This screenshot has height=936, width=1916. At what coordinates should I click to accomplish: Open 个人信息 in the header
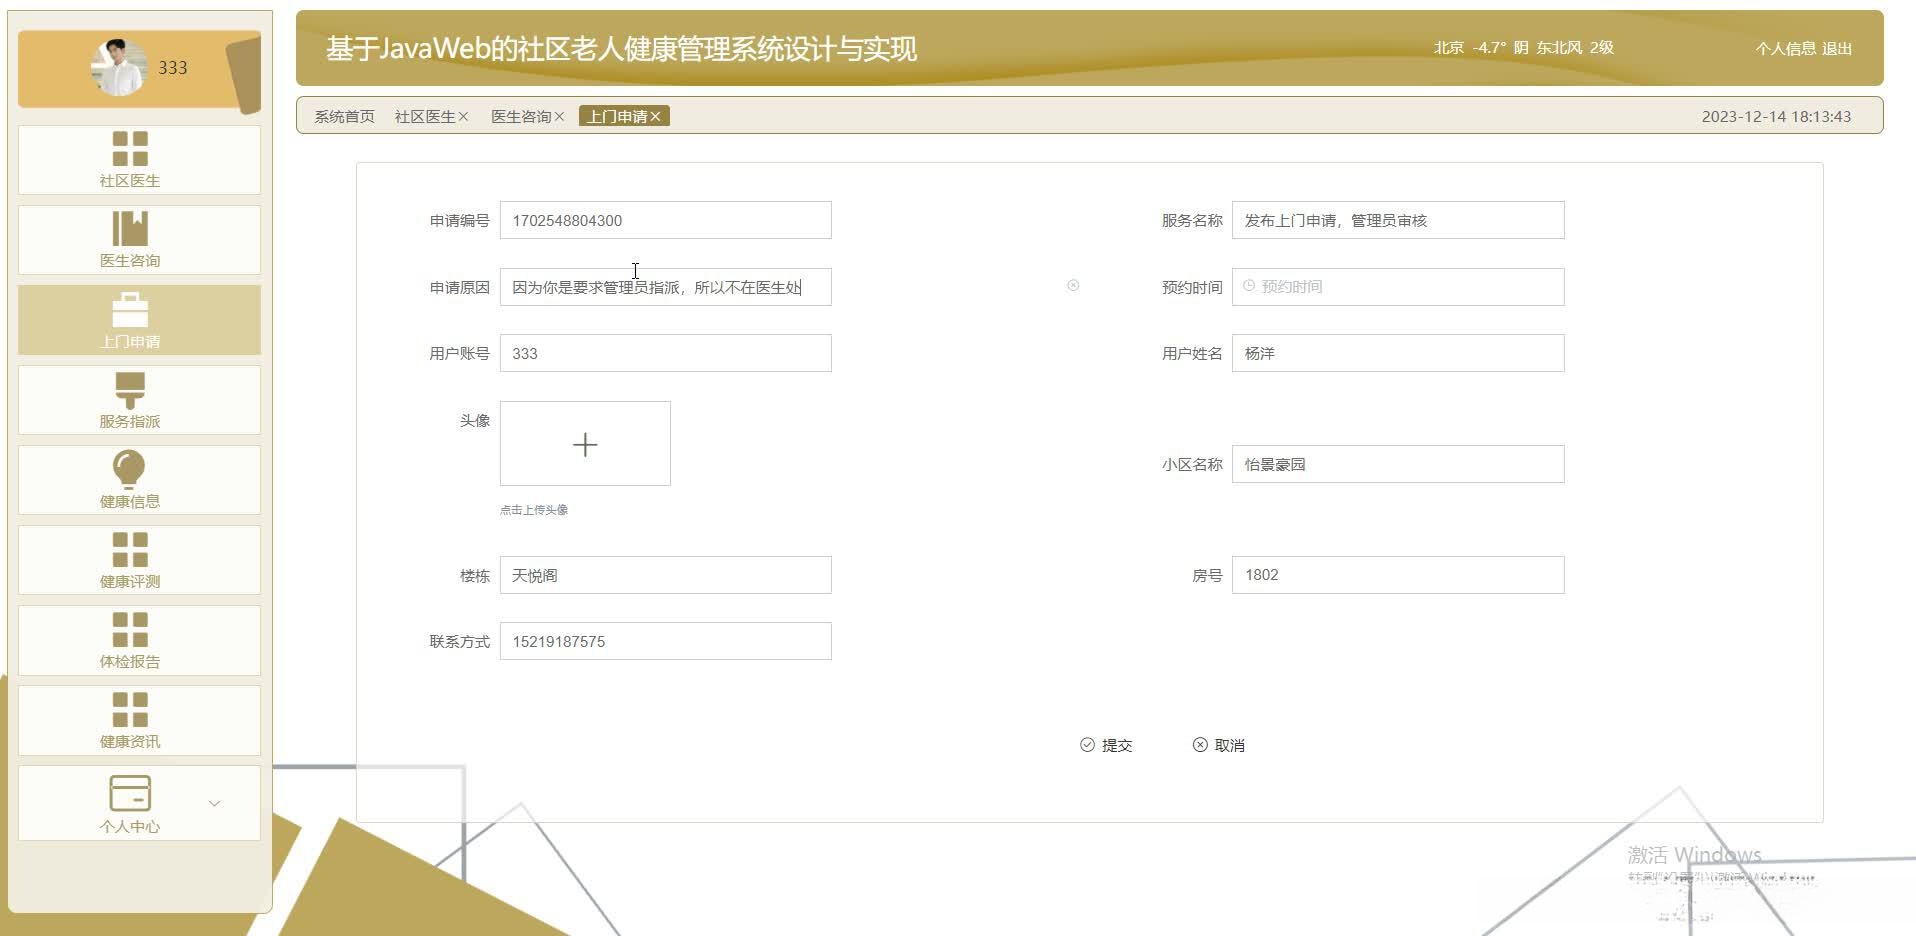click(x=1784, y=48)
